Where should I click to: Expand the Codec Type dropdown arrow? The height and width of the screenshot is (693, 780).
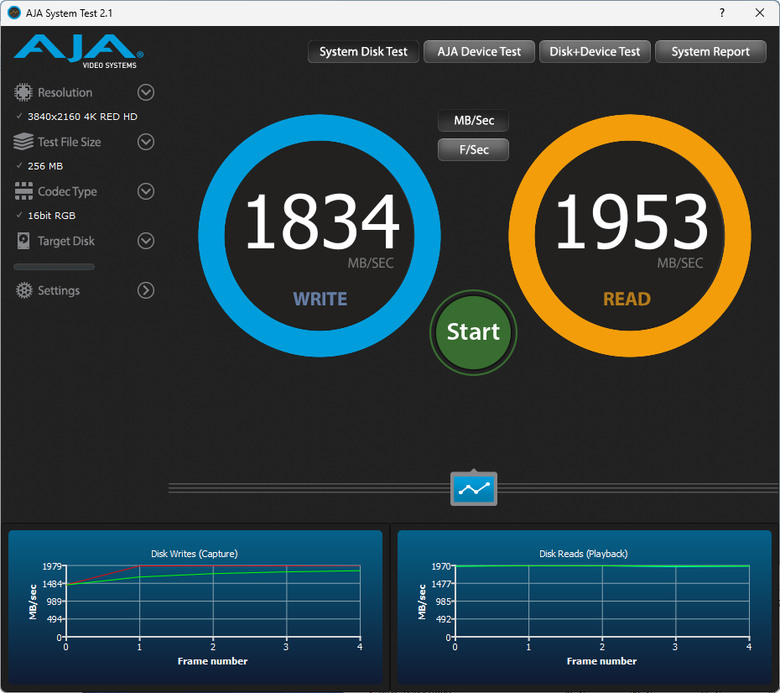click(146, 191)
